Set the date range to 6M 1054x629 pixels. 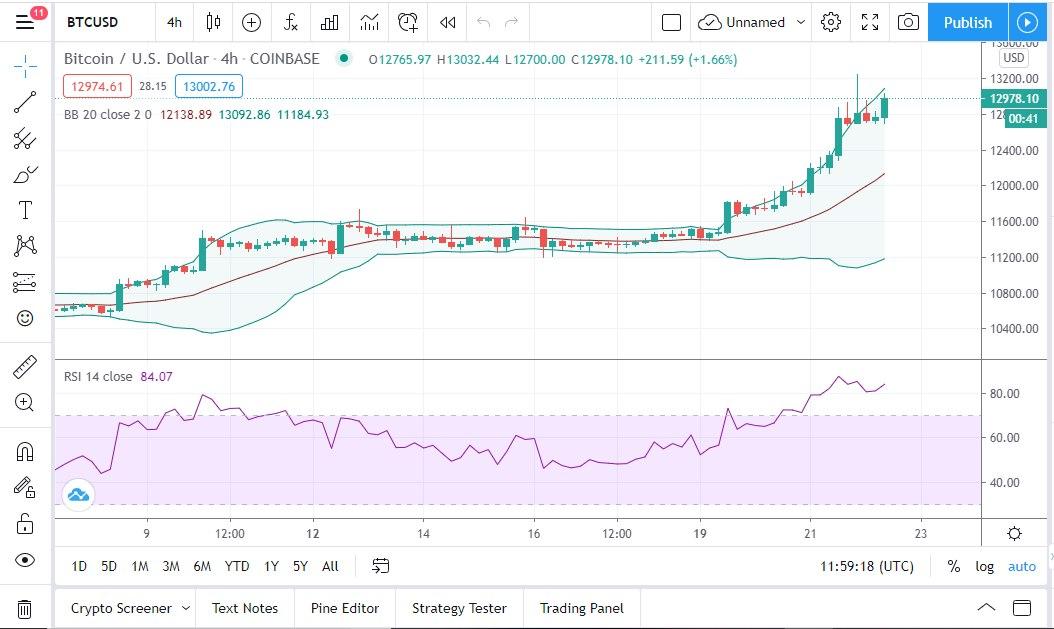click(202, 566)
